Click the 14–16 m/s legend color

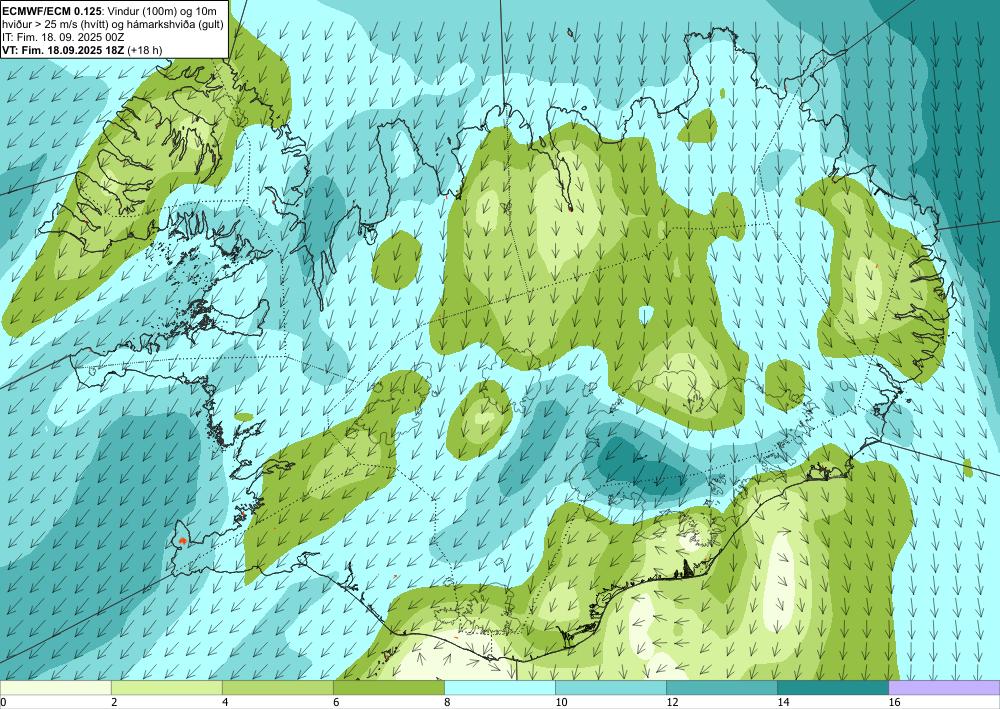(832, 688)
